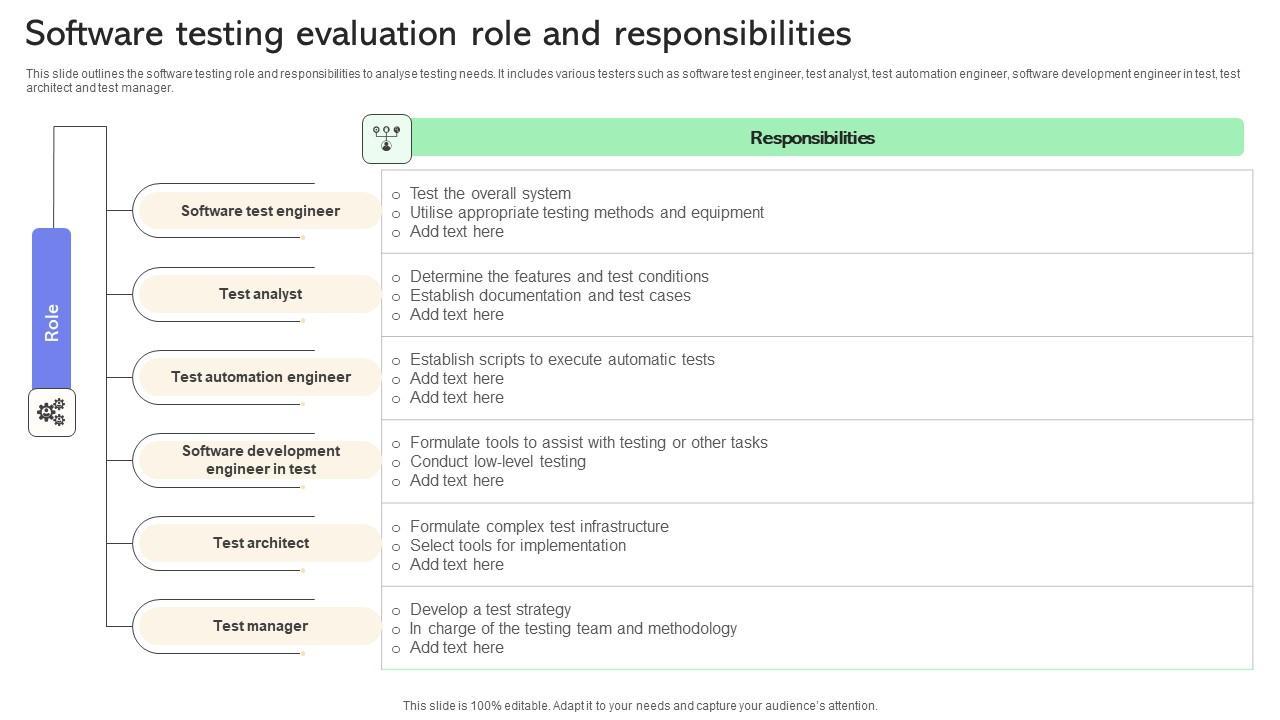Screen dimensions: 1280x720
Task: Click the gears icon below Role bar
Action: [x=52, y=412]
